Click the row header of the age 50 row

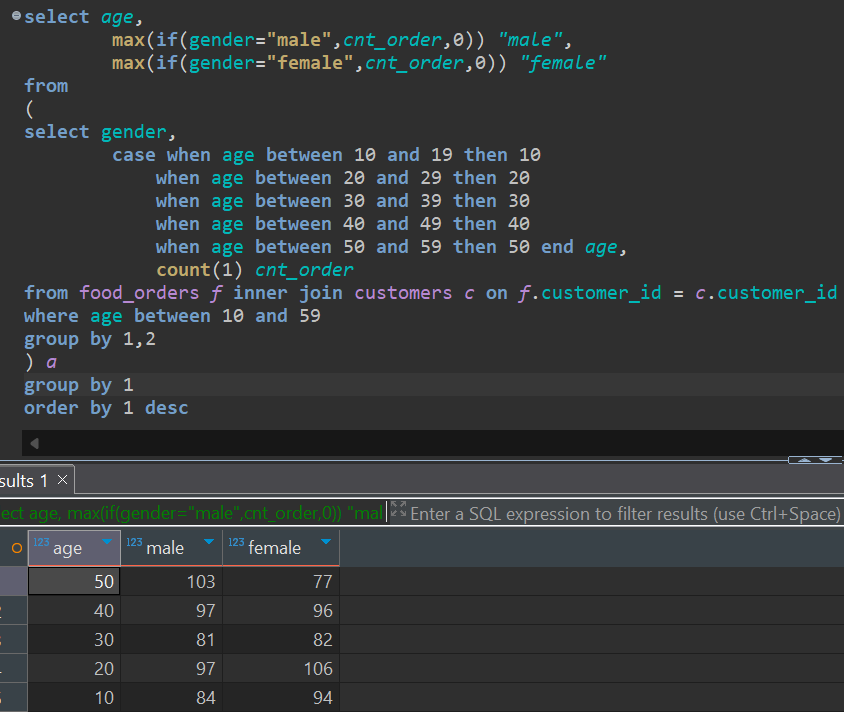point(13,581)
